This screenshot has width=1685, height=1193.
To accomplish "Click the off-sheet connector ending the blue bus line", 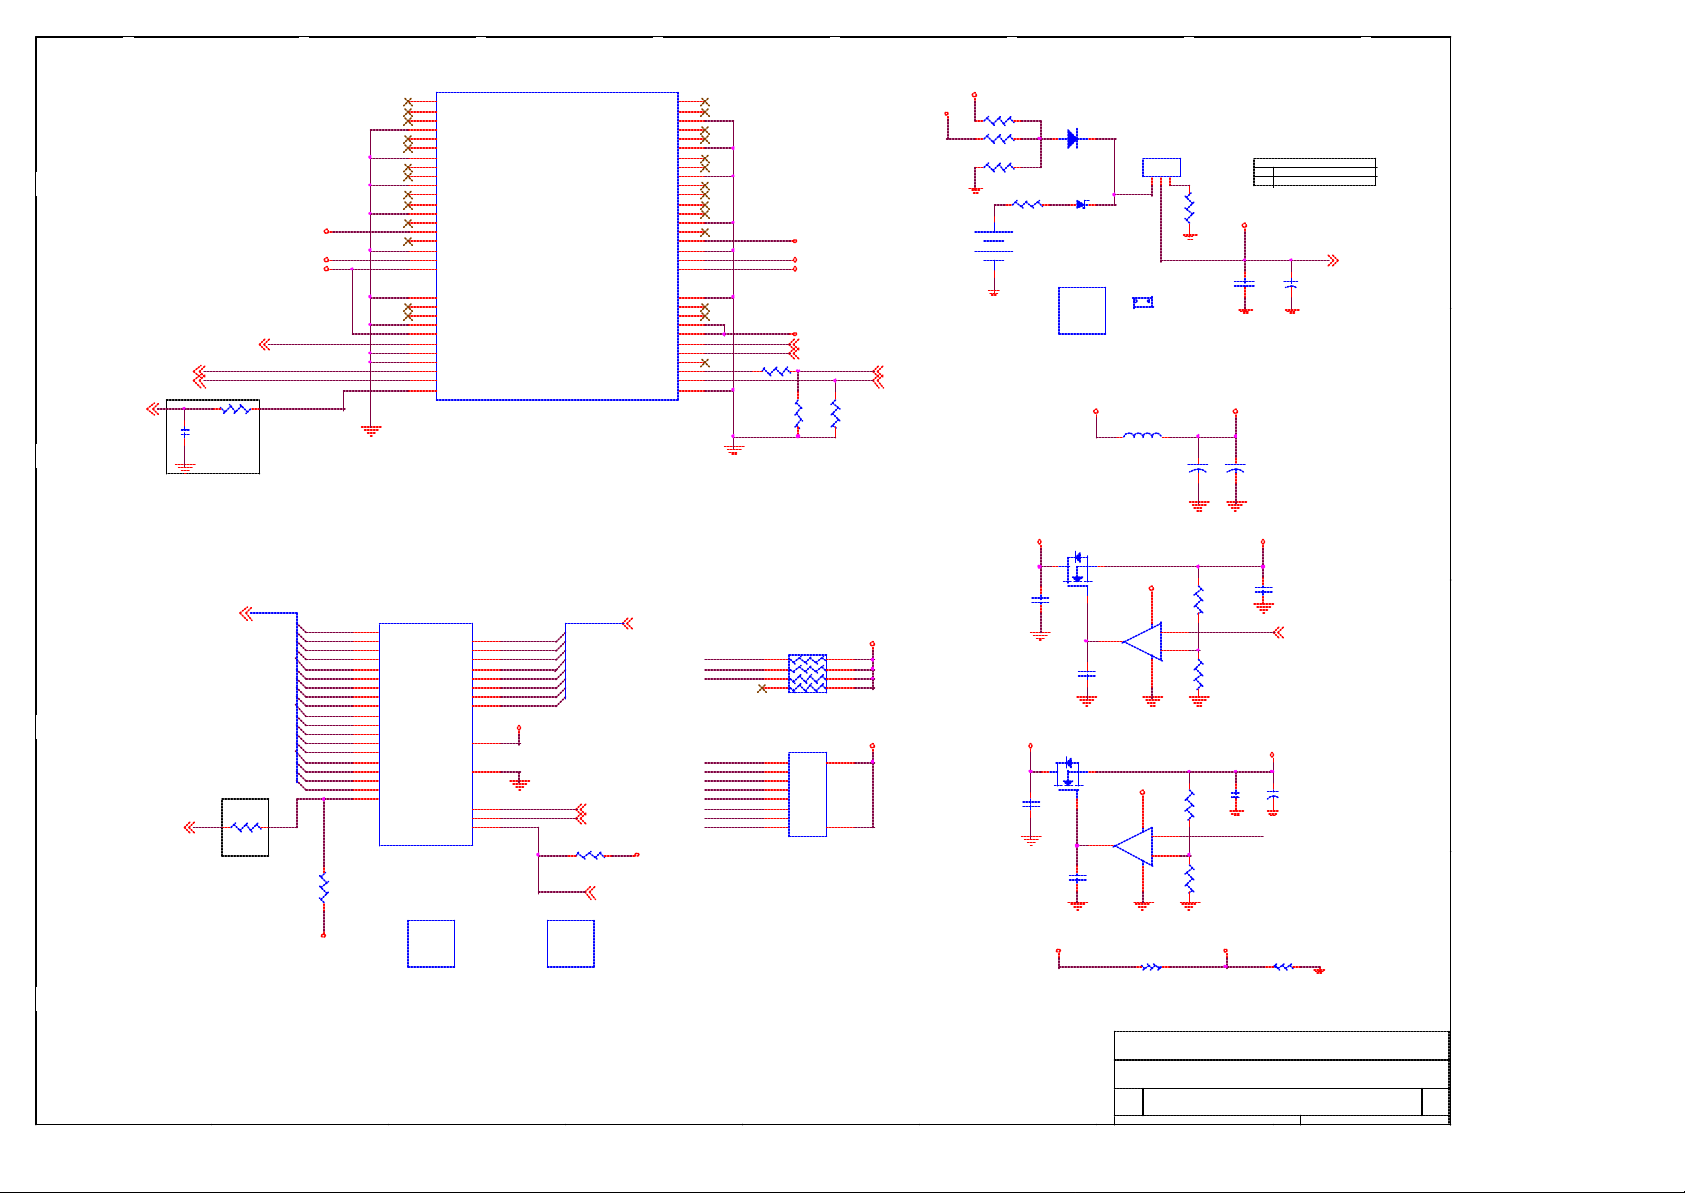I will [x=246, y=614].
